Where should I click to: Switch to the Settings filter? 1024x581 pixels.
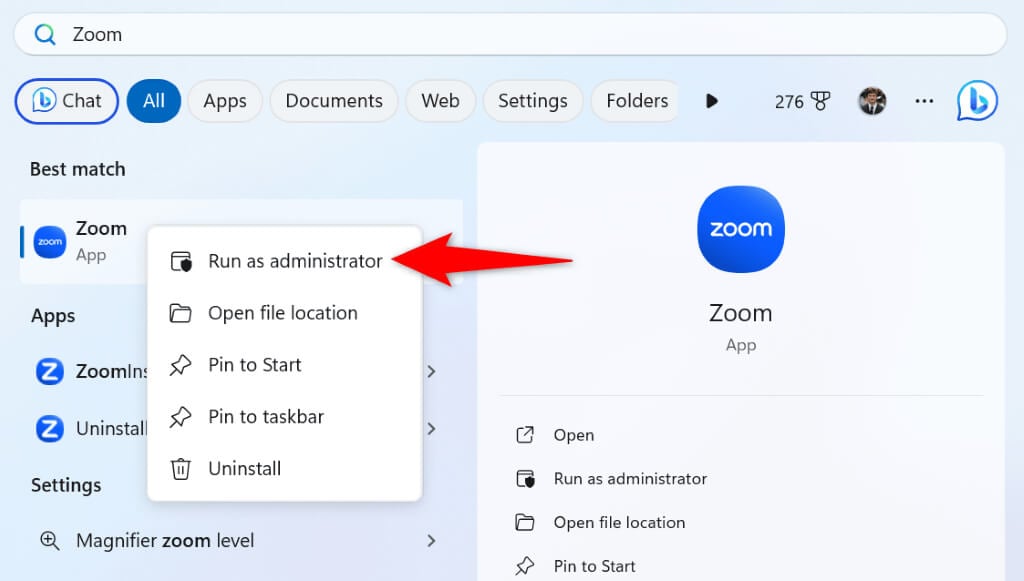tap(532, 101)
